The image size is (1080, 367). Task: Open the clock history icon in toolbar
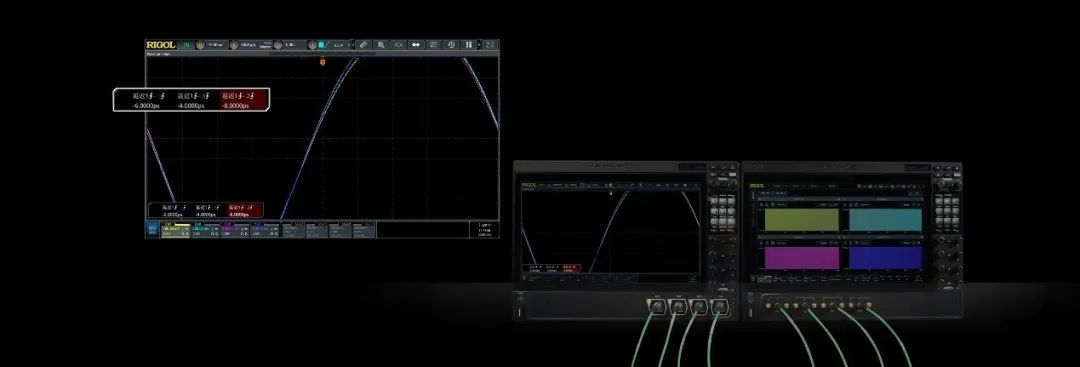pyautogui.click(x=451, y=45)
